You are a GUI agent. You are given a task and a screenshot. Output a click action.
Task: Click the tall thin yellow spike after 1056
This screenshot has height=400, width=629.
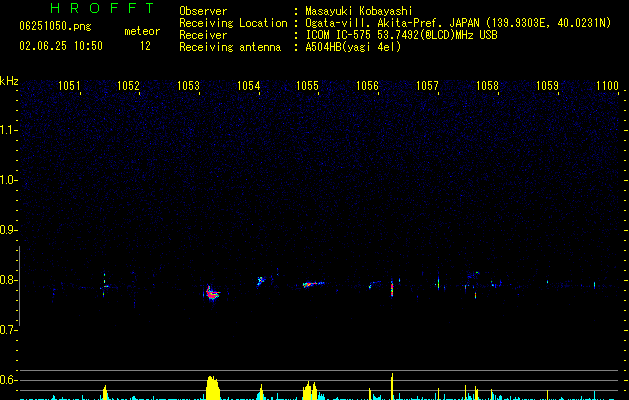pyautogui.click(x=392, y=386)
